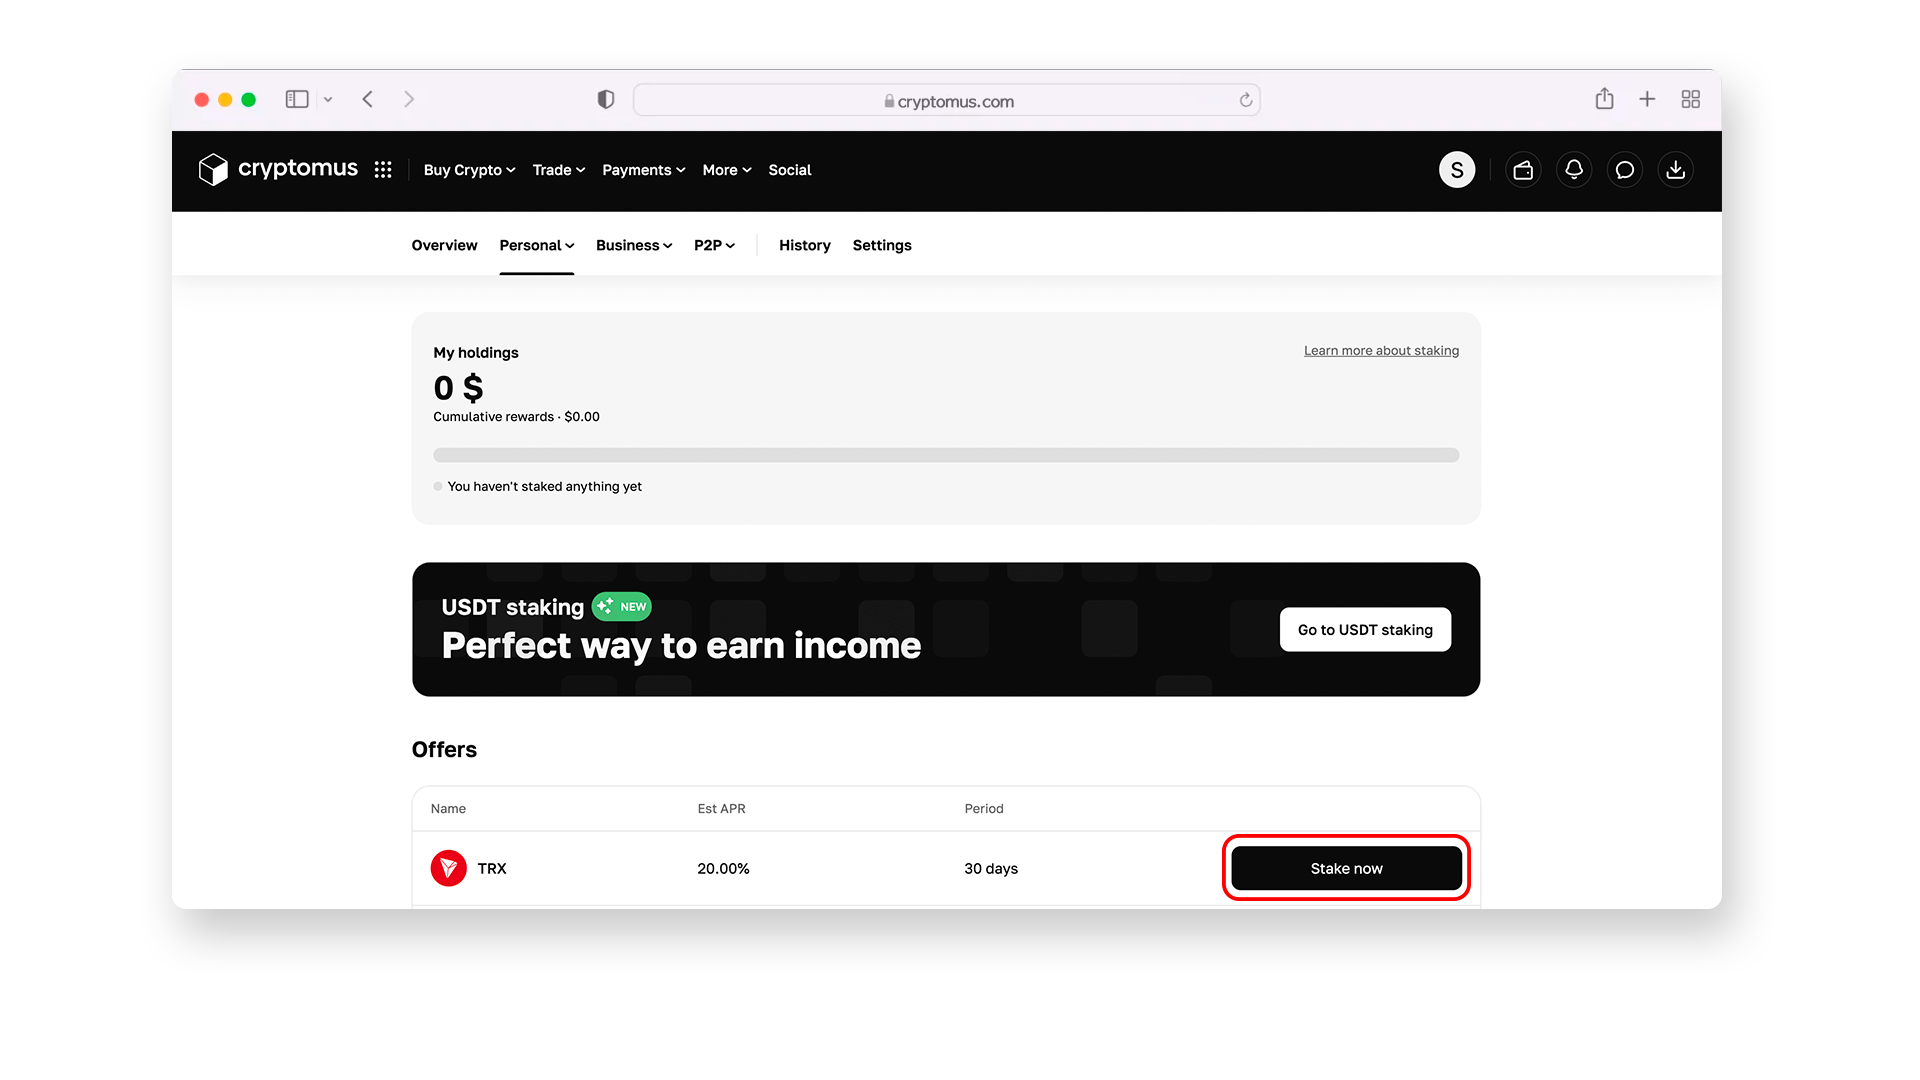
Task: Click the user profile avatar icon
Action: [x=1456, y=169]
